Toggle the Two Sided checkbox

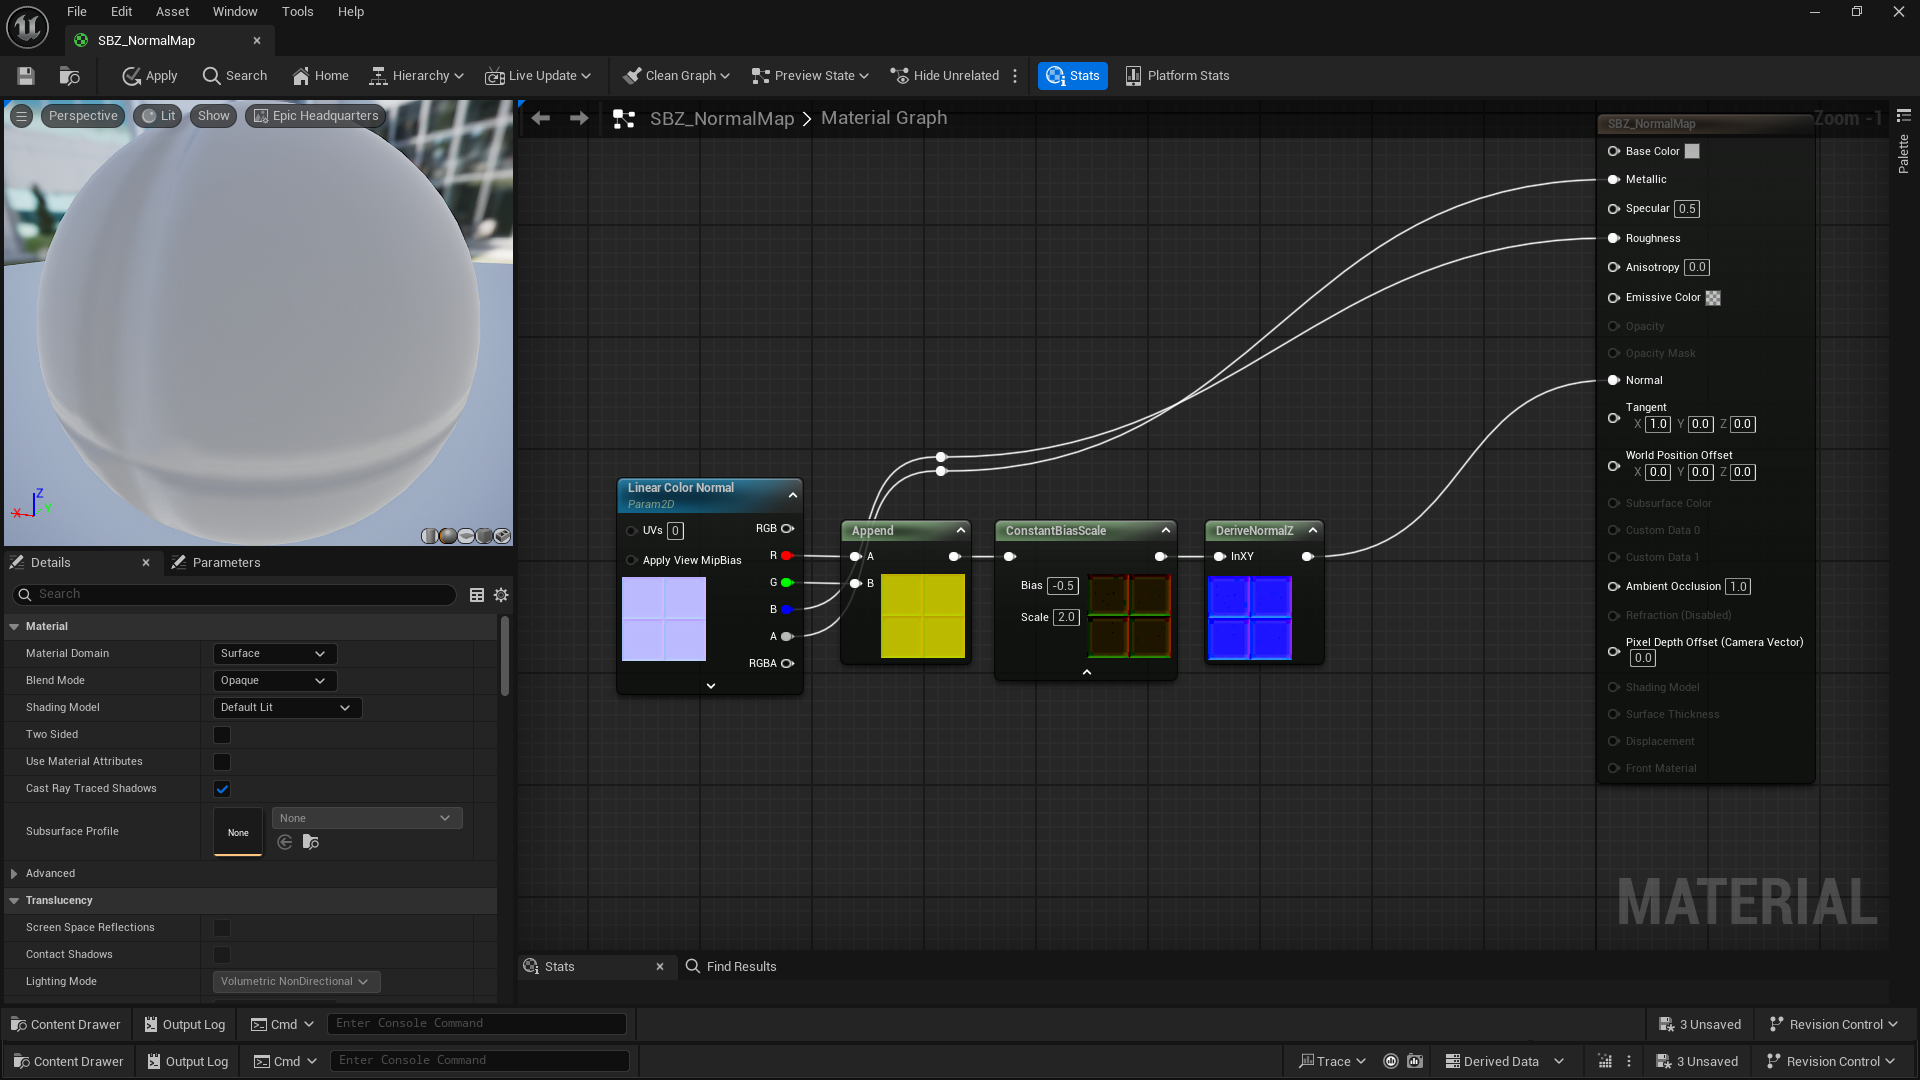click(222, 734)
